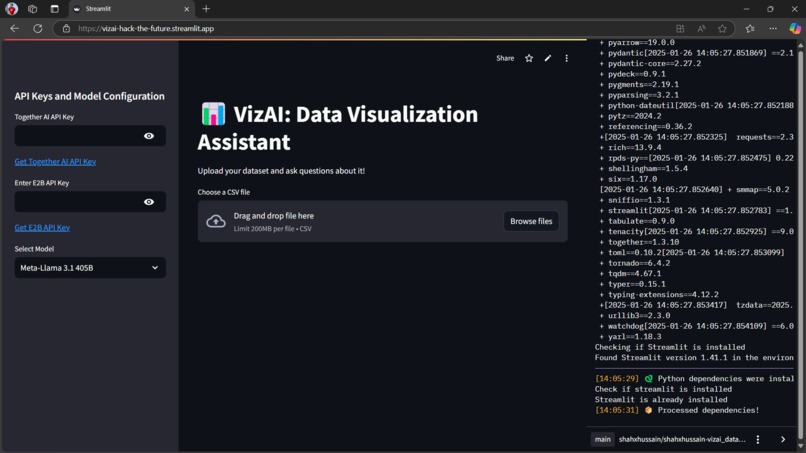Open the Select Model dropdown
Screen dimensions: 806x453
tap(90, 267)
